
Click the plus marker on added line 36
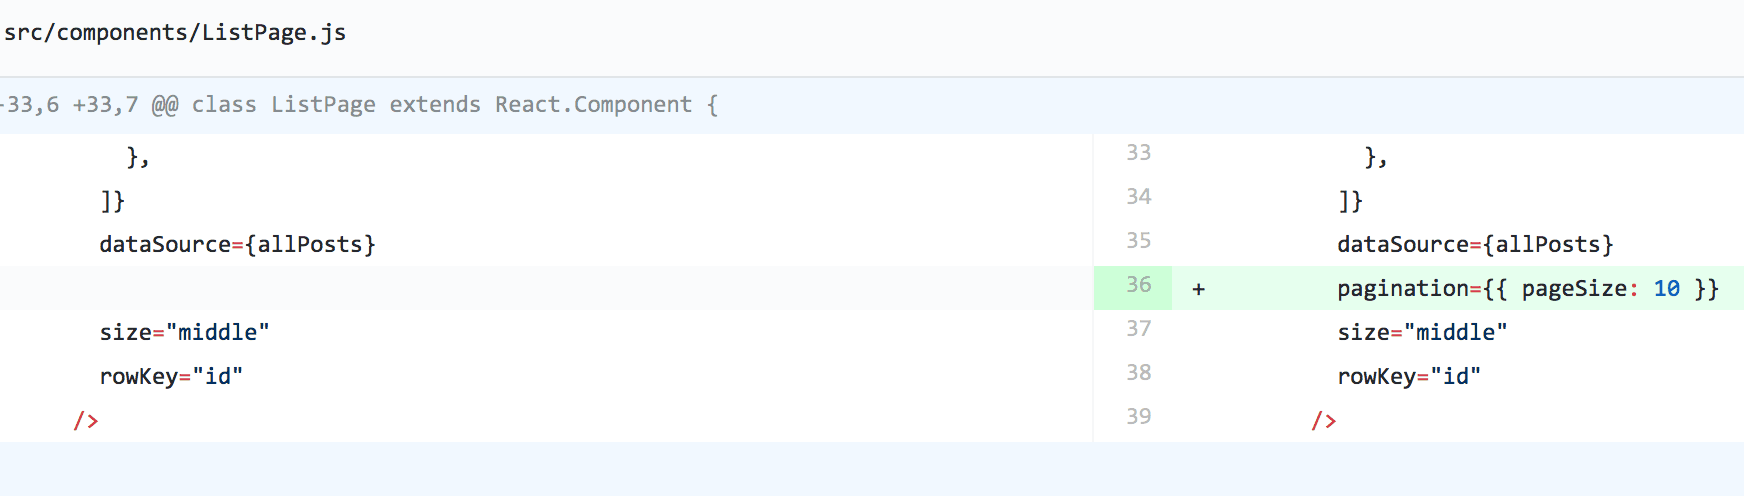tap(1198, 289)
